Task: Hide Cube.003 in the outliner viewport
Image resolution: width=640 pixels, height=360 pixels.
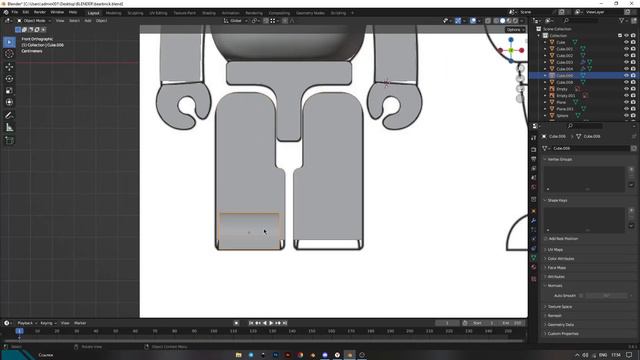Action: (626, 62)
